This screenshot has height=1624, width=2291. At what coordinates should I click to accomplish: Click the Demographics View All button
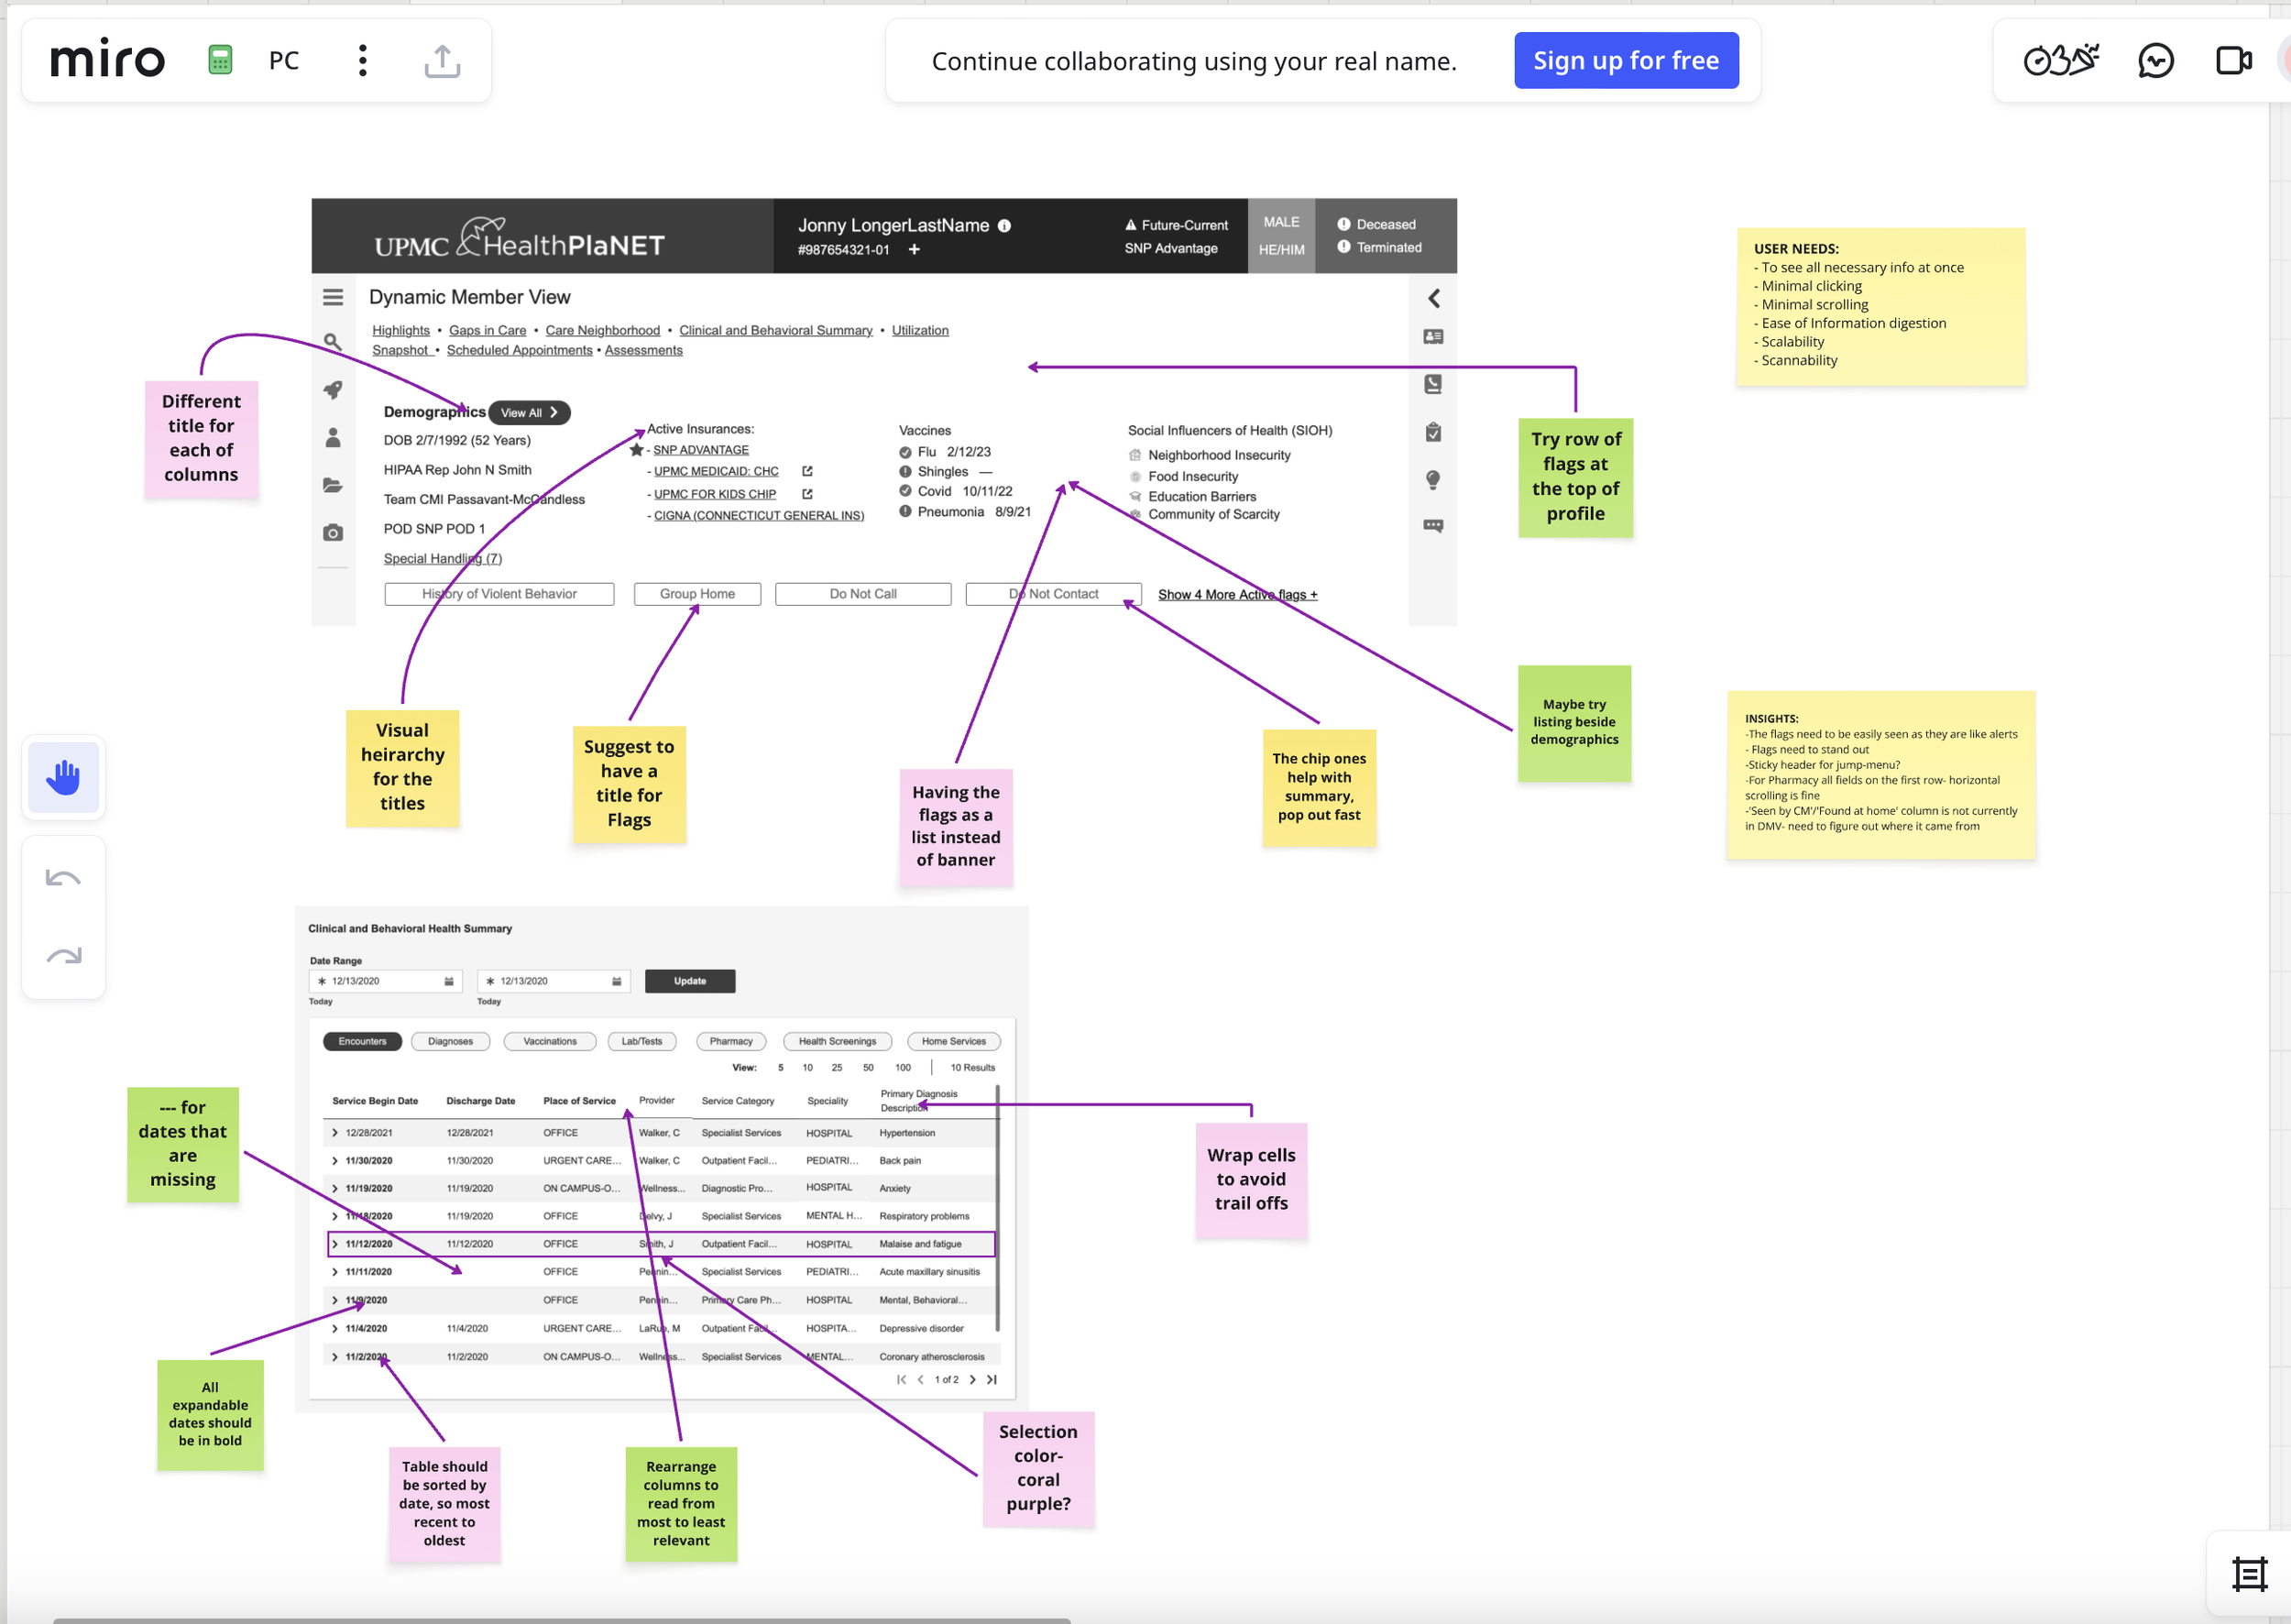pos(528,412)
